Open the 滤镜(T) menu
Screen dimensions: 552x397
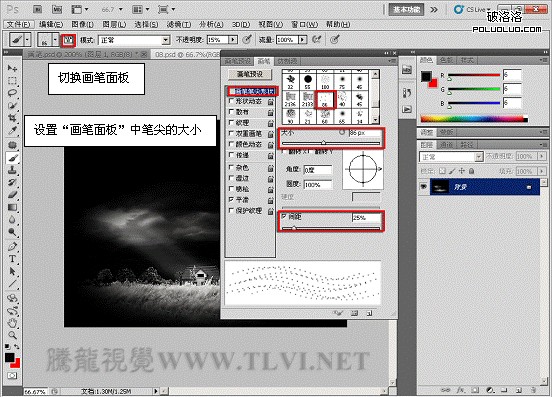[x=179, y=24]
